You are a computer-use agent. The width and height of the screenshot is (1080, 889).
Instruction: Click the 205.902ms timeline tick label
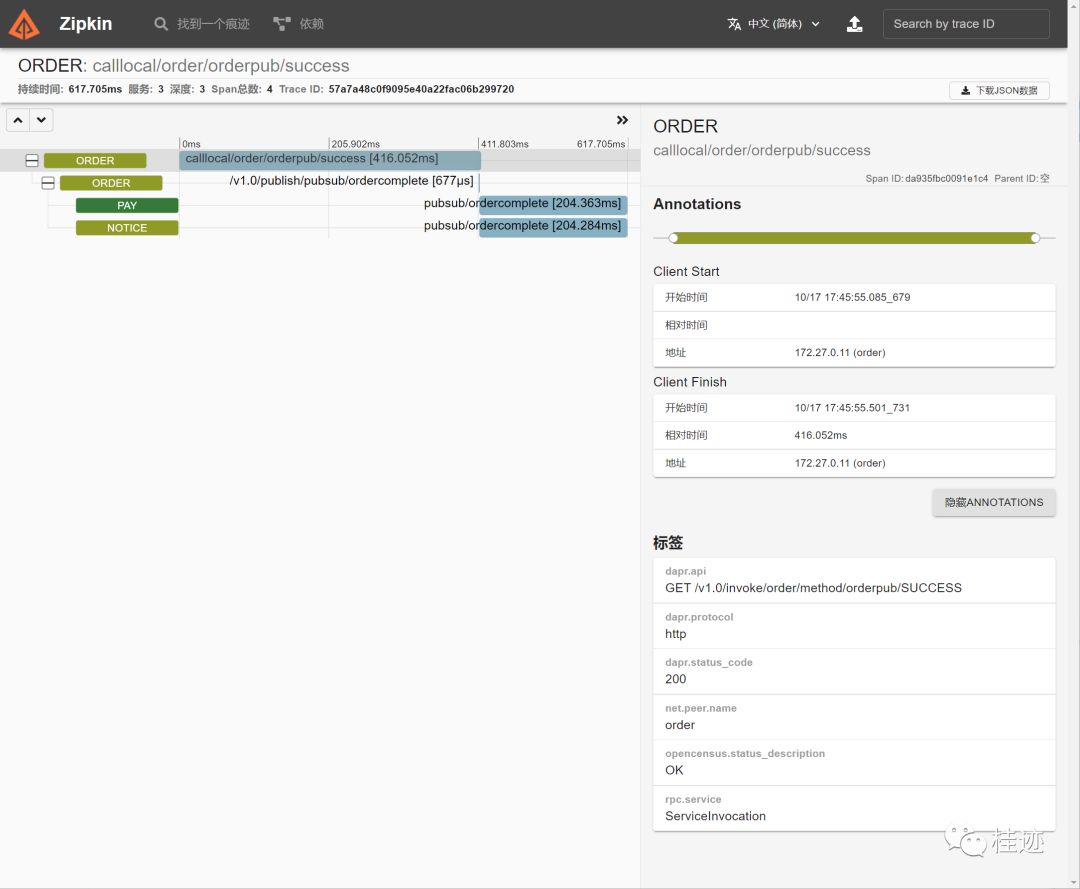point(355,144)
